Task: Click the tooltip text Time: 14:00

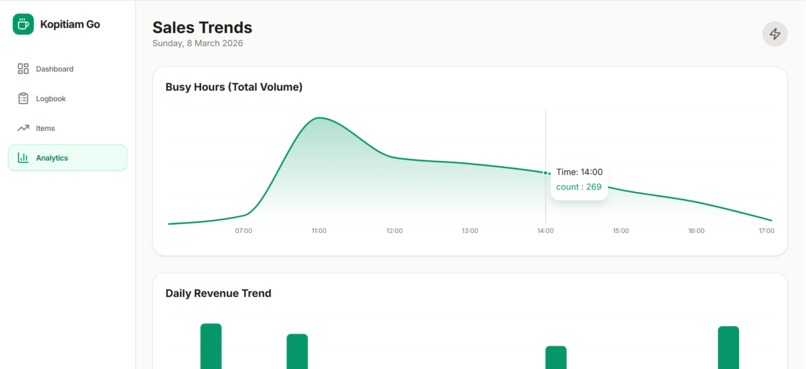Action: pos(579,172)
